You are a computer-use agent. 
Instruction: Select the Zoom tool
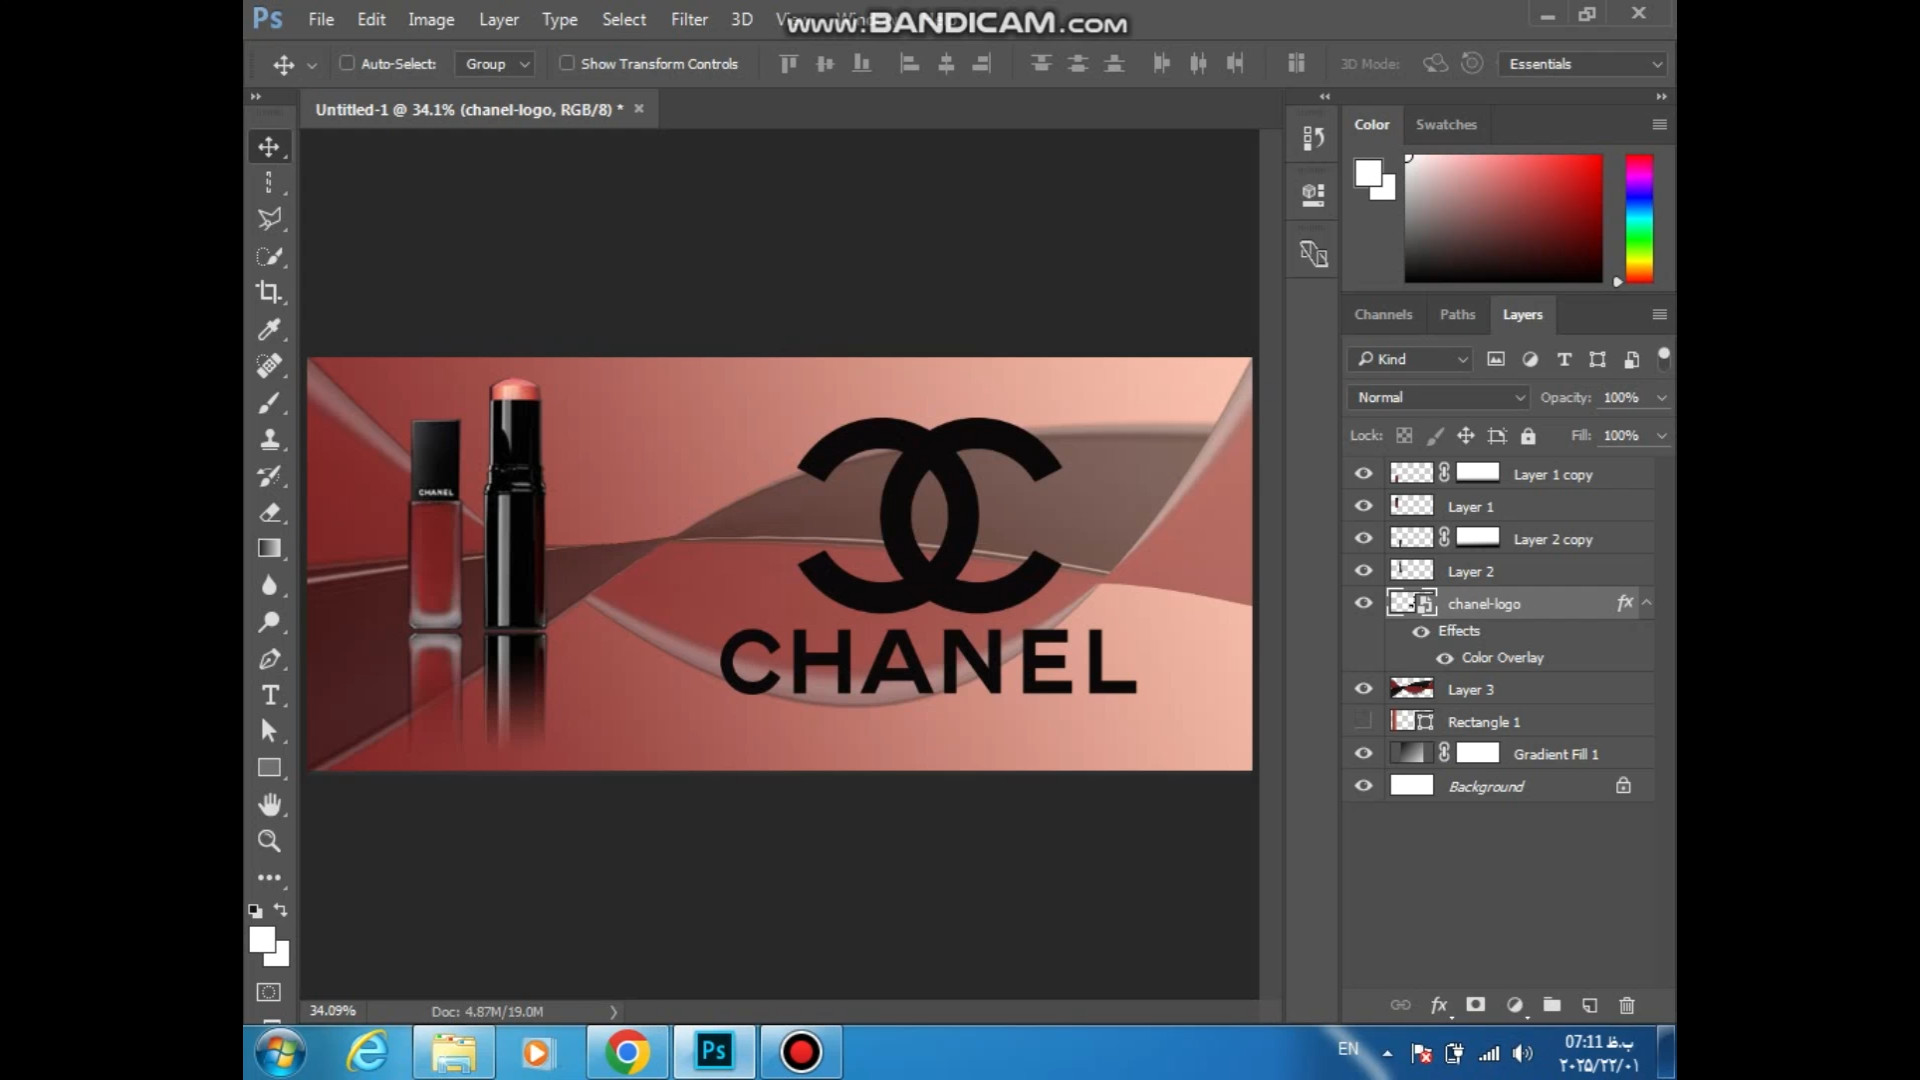pos(269,841)
